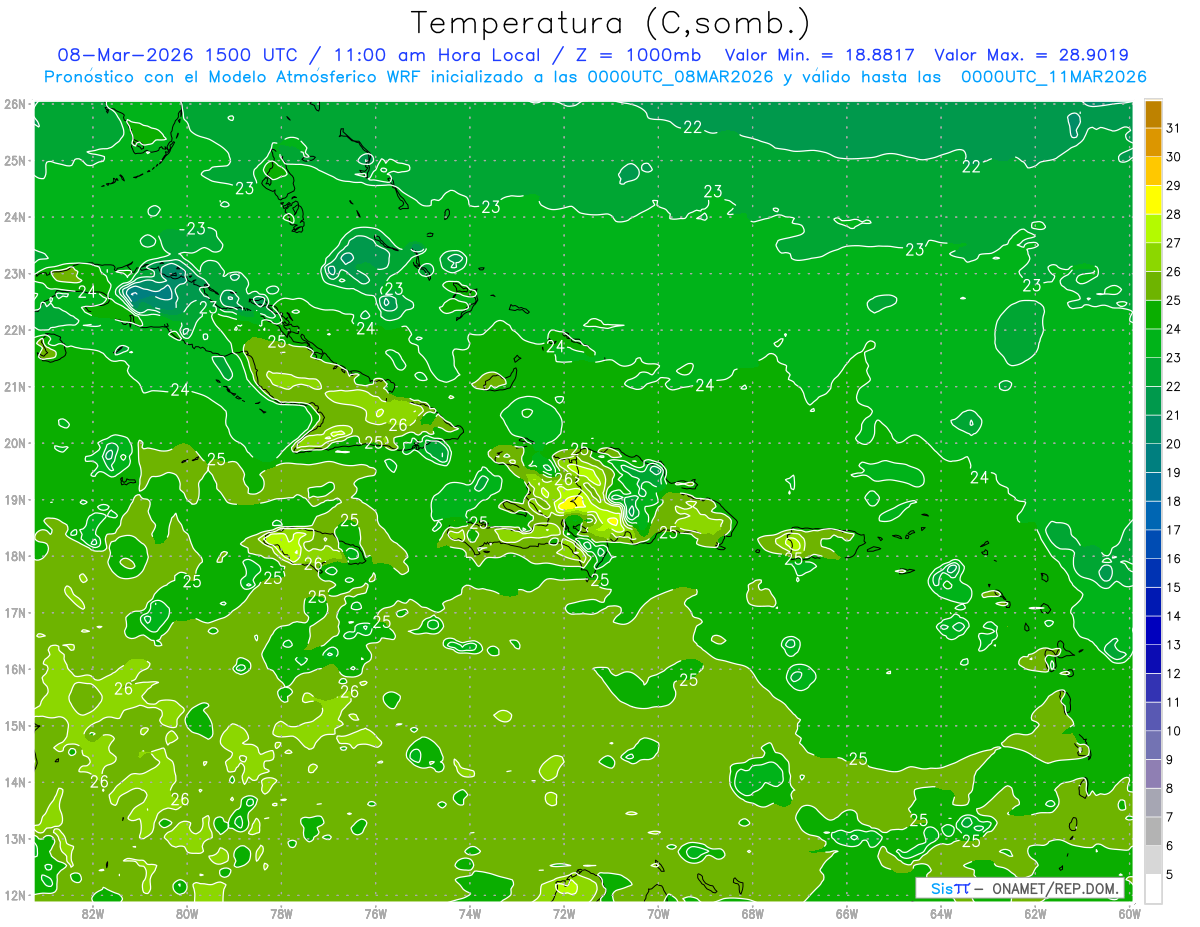
Task: Pick the purple swatch between 9 and 10
Action: point(1153,745)
